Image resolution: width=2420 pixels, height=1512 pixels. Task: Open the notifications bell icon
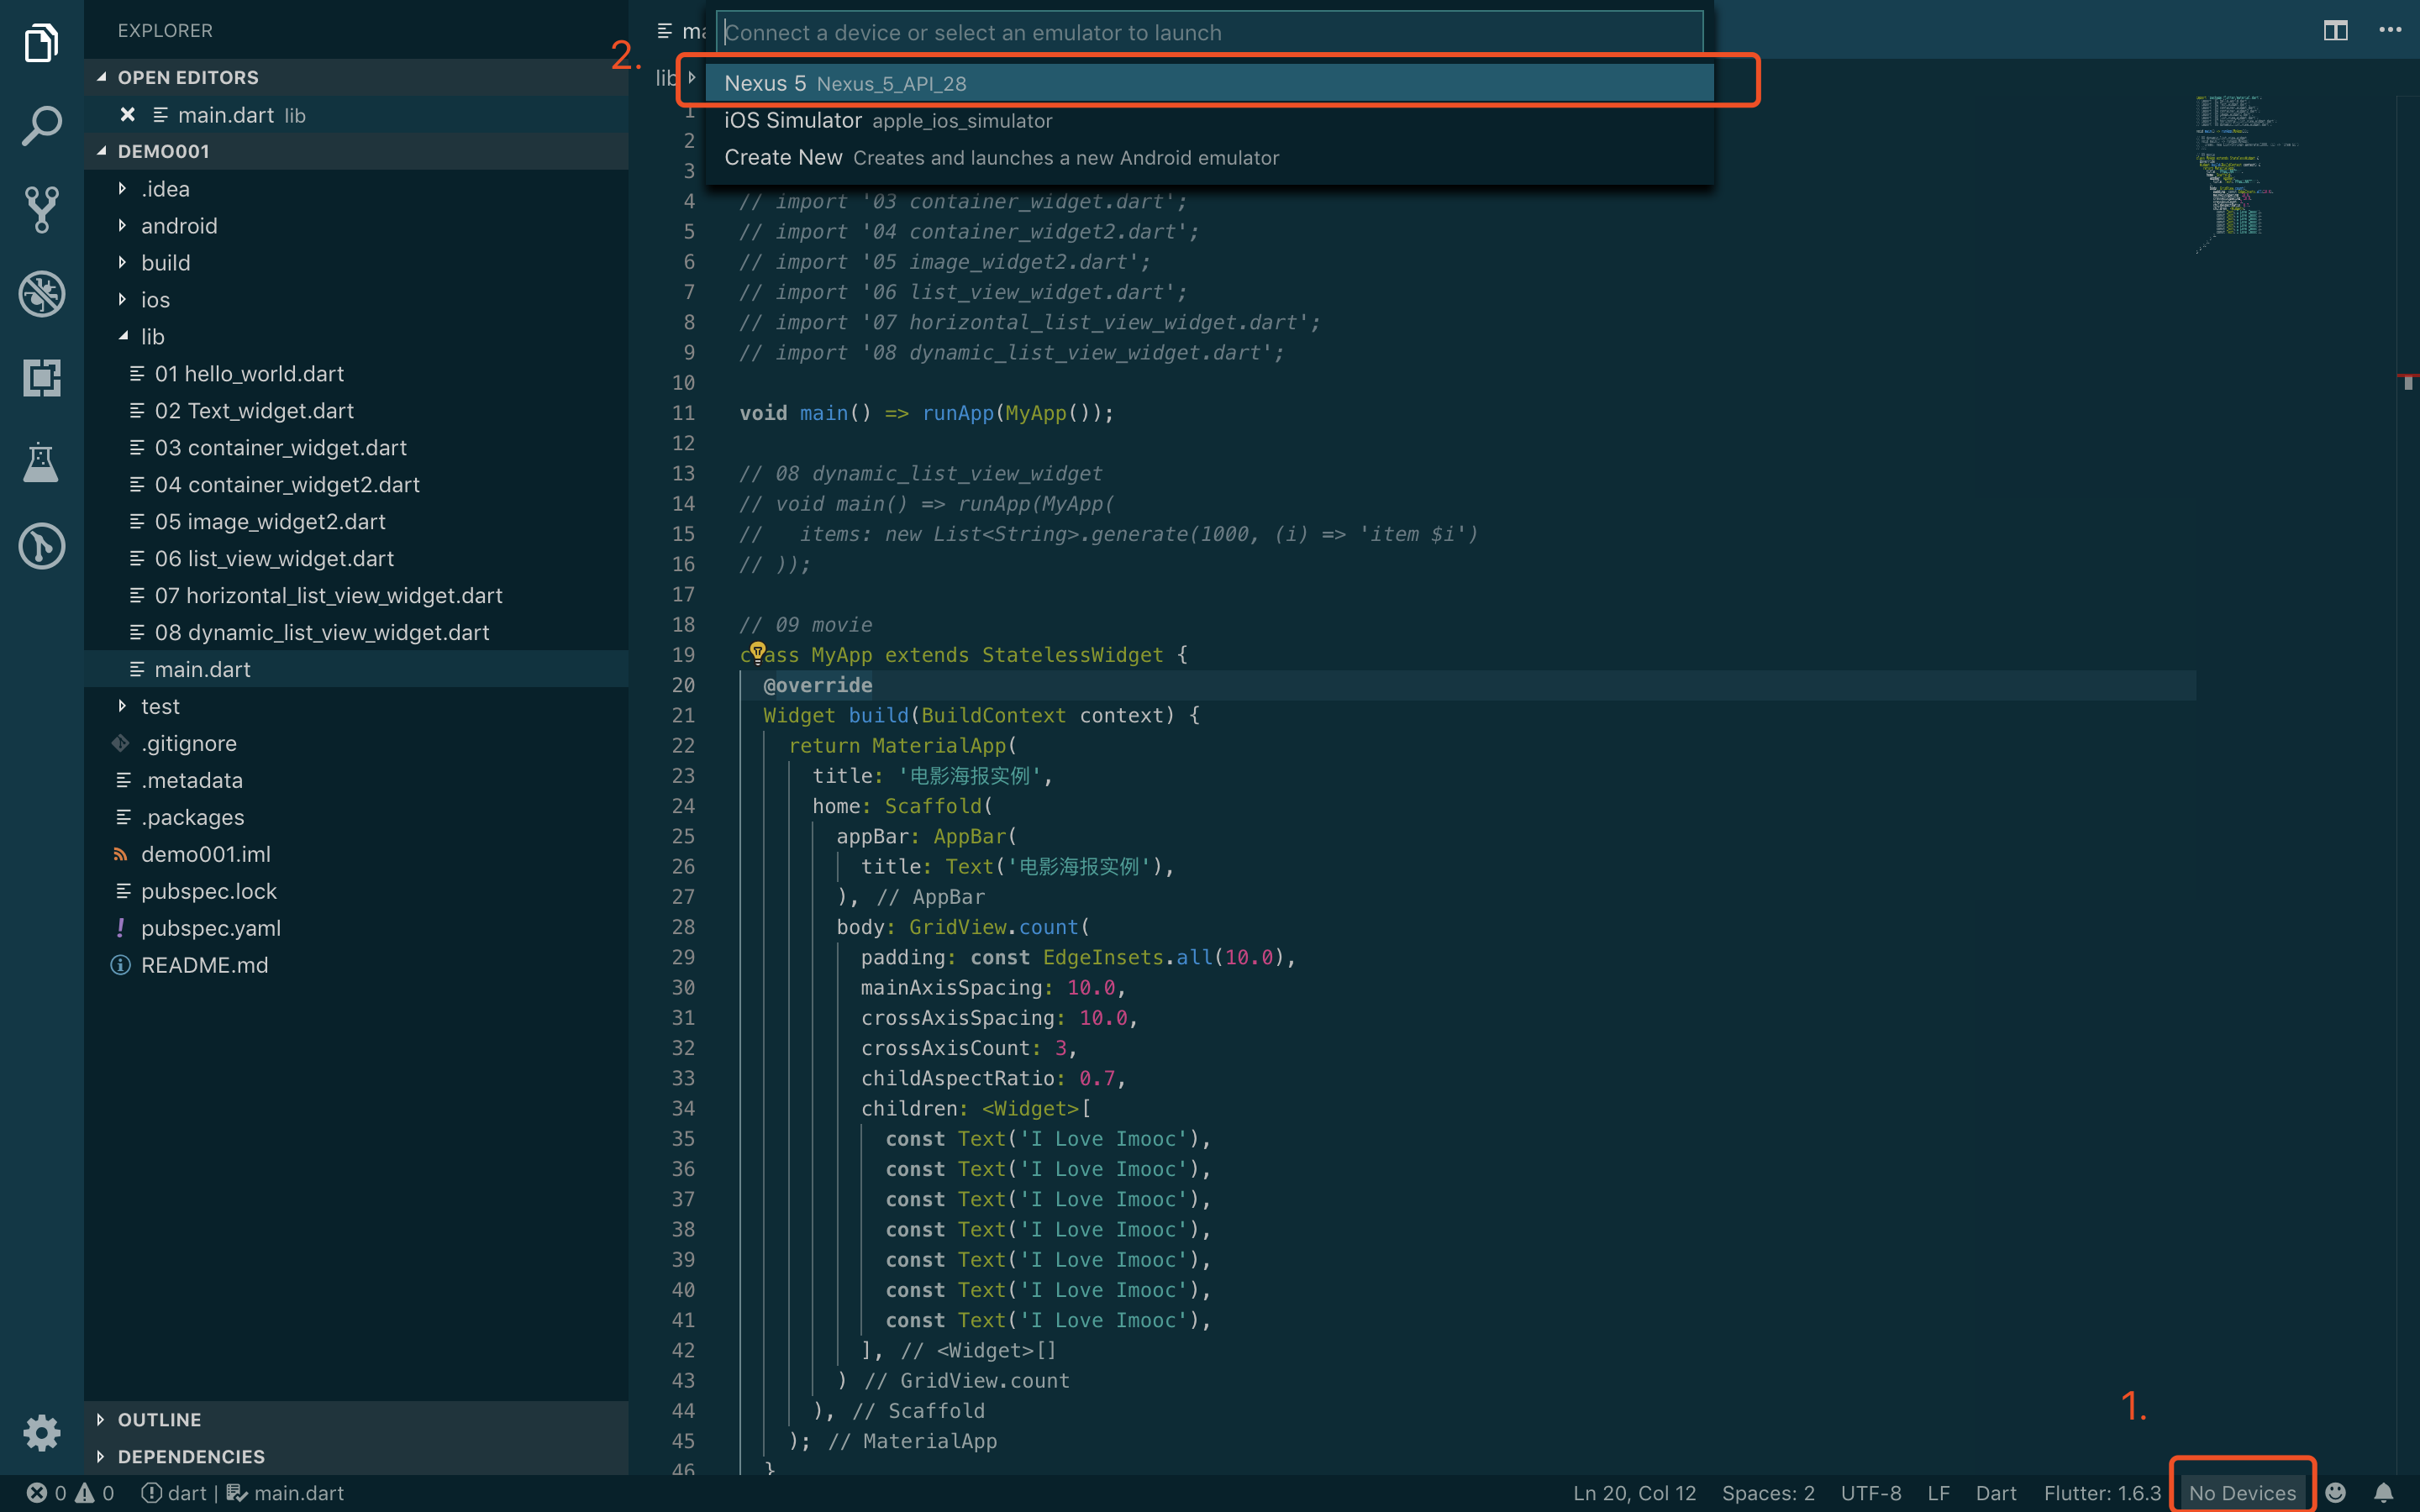(2383, 1493)
